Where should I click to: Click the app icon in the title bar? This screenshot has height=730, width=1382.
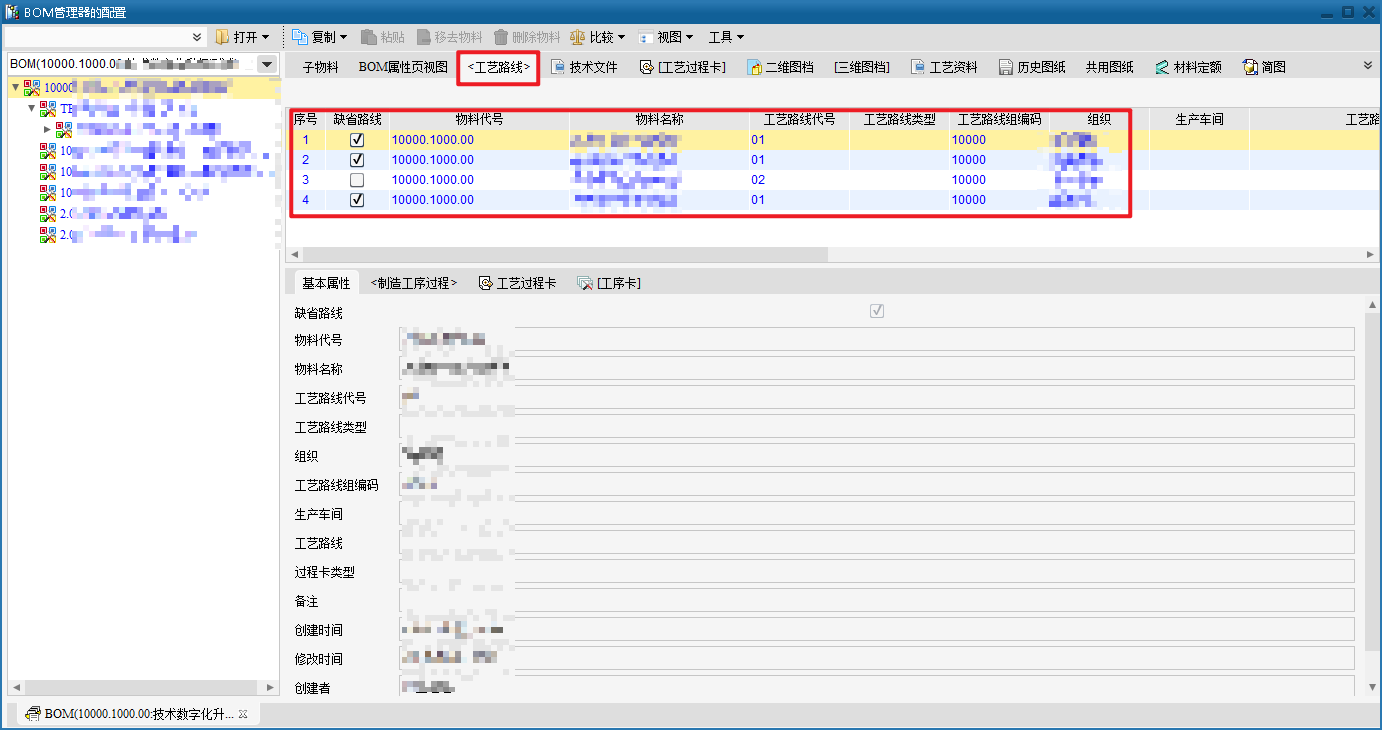(x=12, y=12)
